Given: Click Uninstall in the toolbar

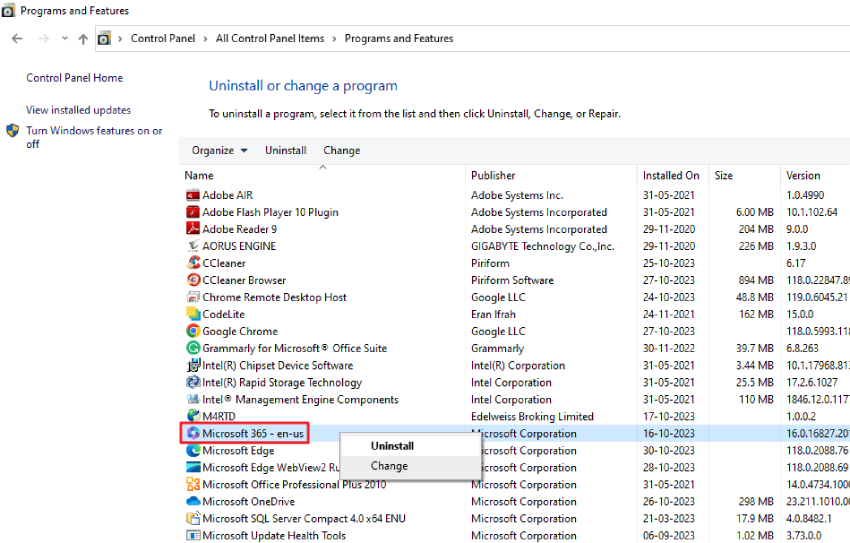Looking at the screenshot, I should pos(285,151).
